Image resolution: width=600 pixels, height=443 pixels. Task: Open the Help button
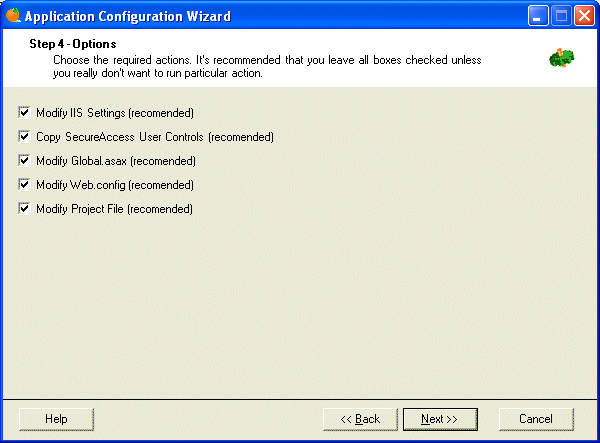[x=56, y=419]
